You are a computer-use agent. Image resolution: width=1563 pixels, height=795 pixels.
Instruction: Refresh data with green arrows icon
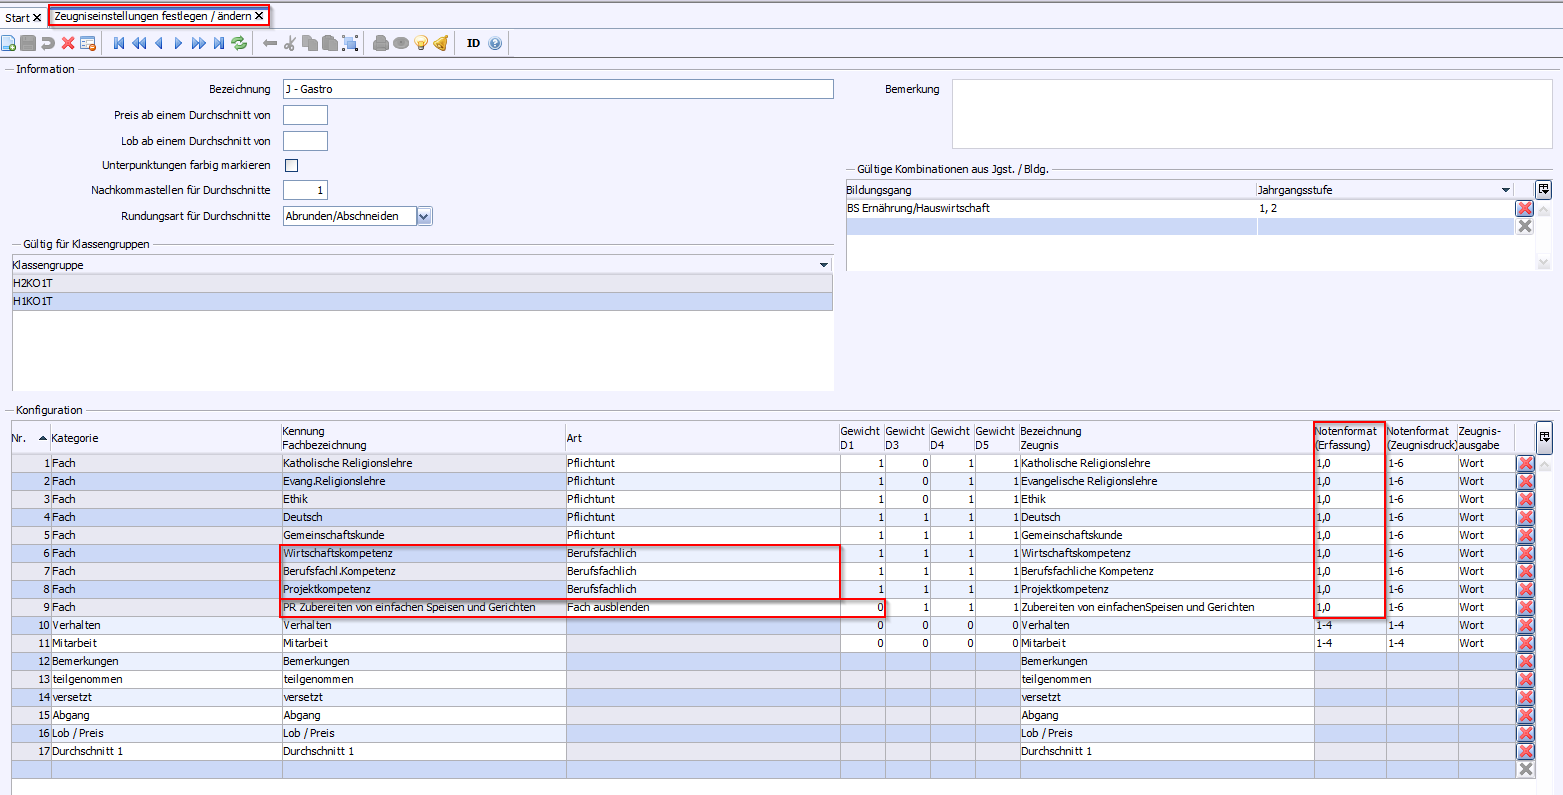(x=239, y=43)
